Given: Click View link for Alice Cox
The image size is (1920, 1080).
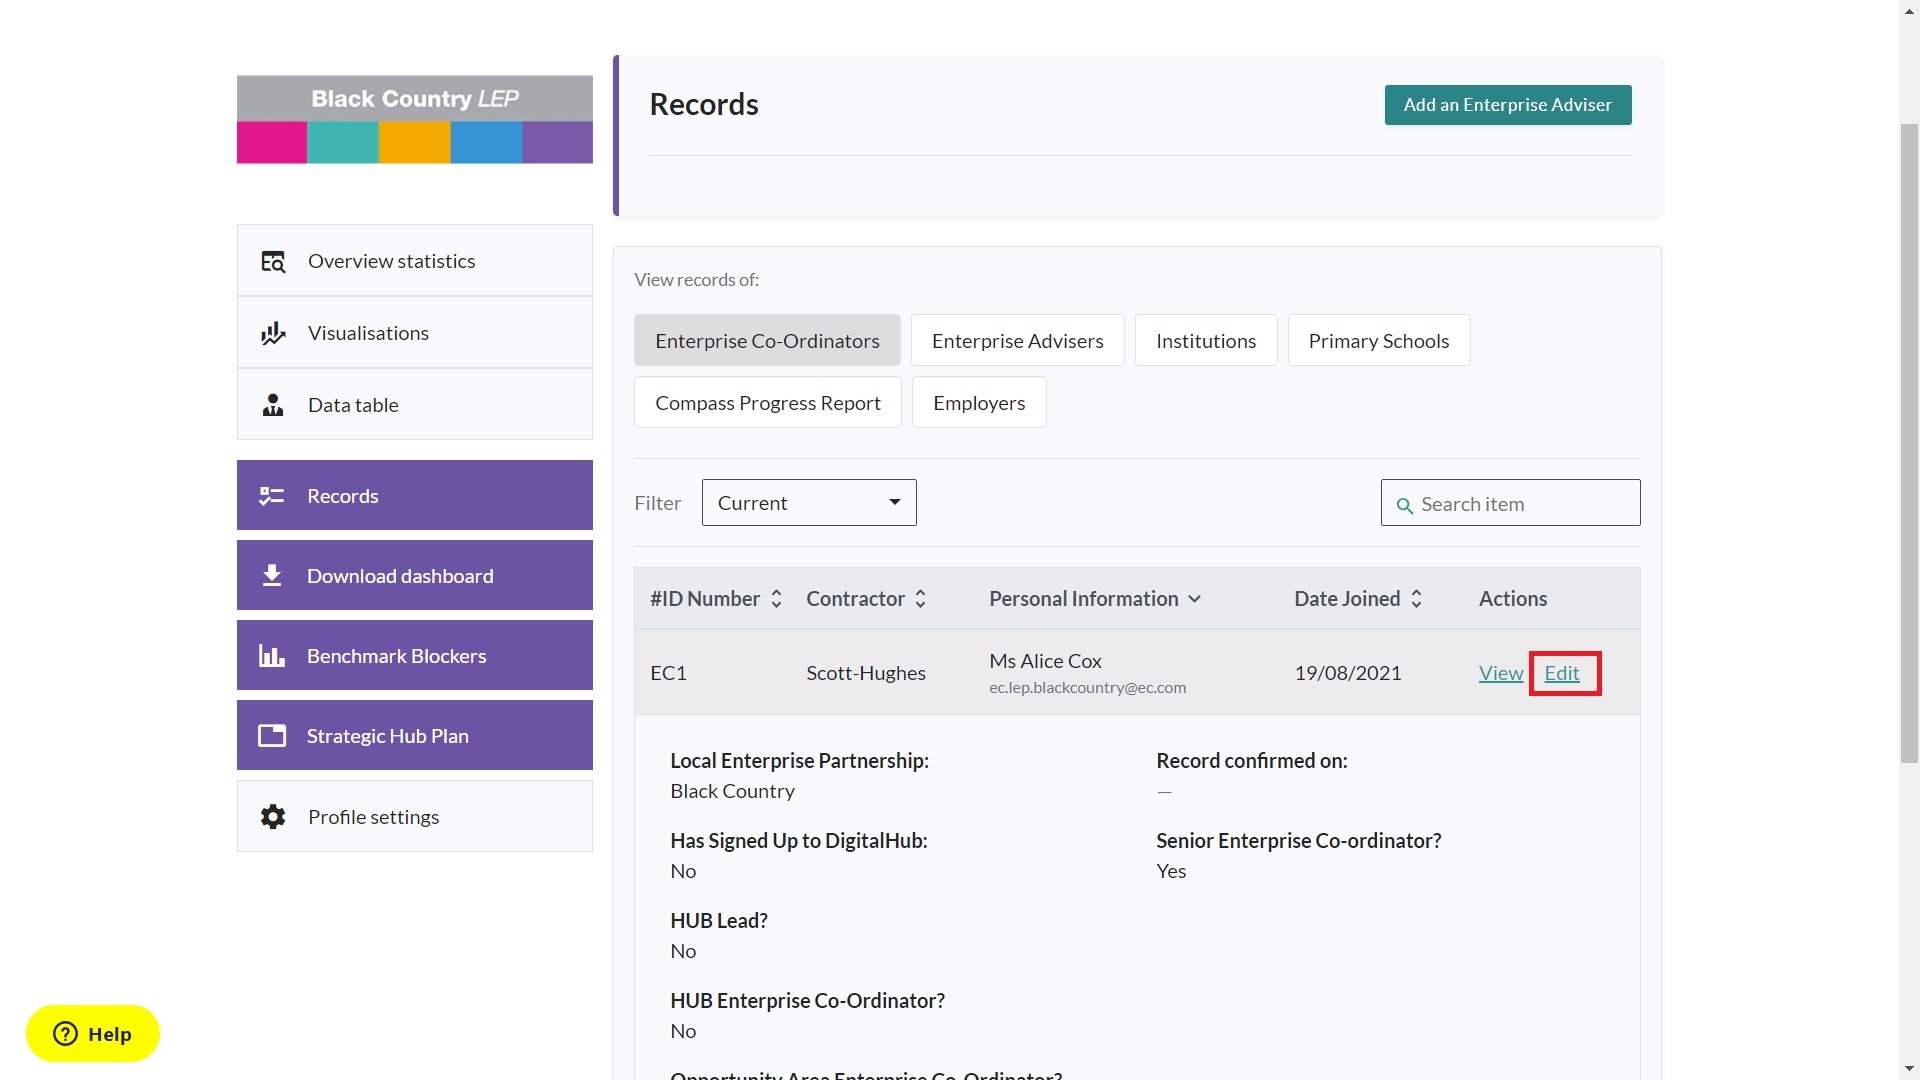Looking at the screenshot, I should coord(1501,673).
